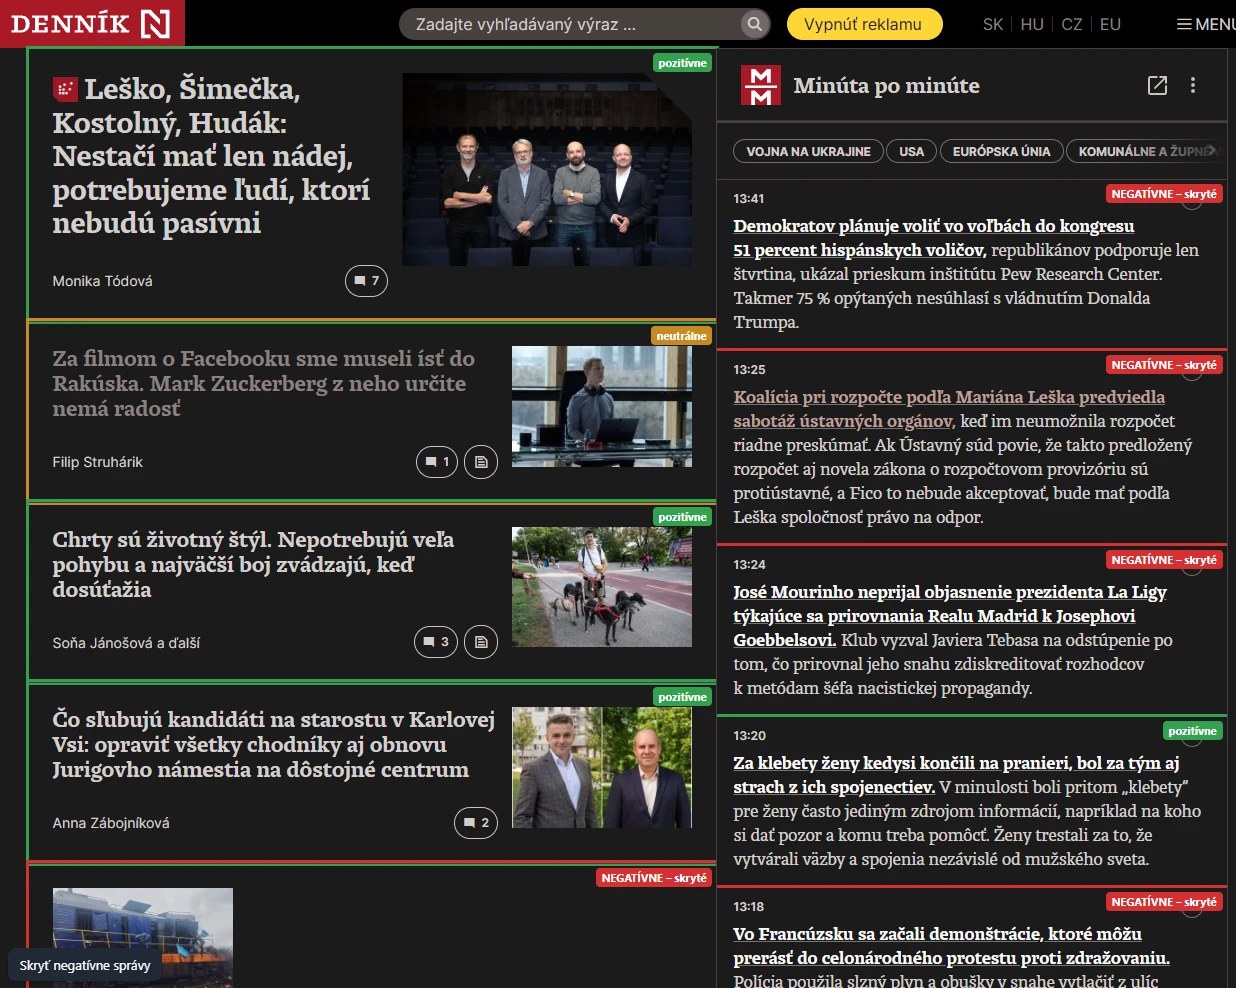Open the José Mourinho headline link
The image size is (1236, 988).
pos(950,616)
